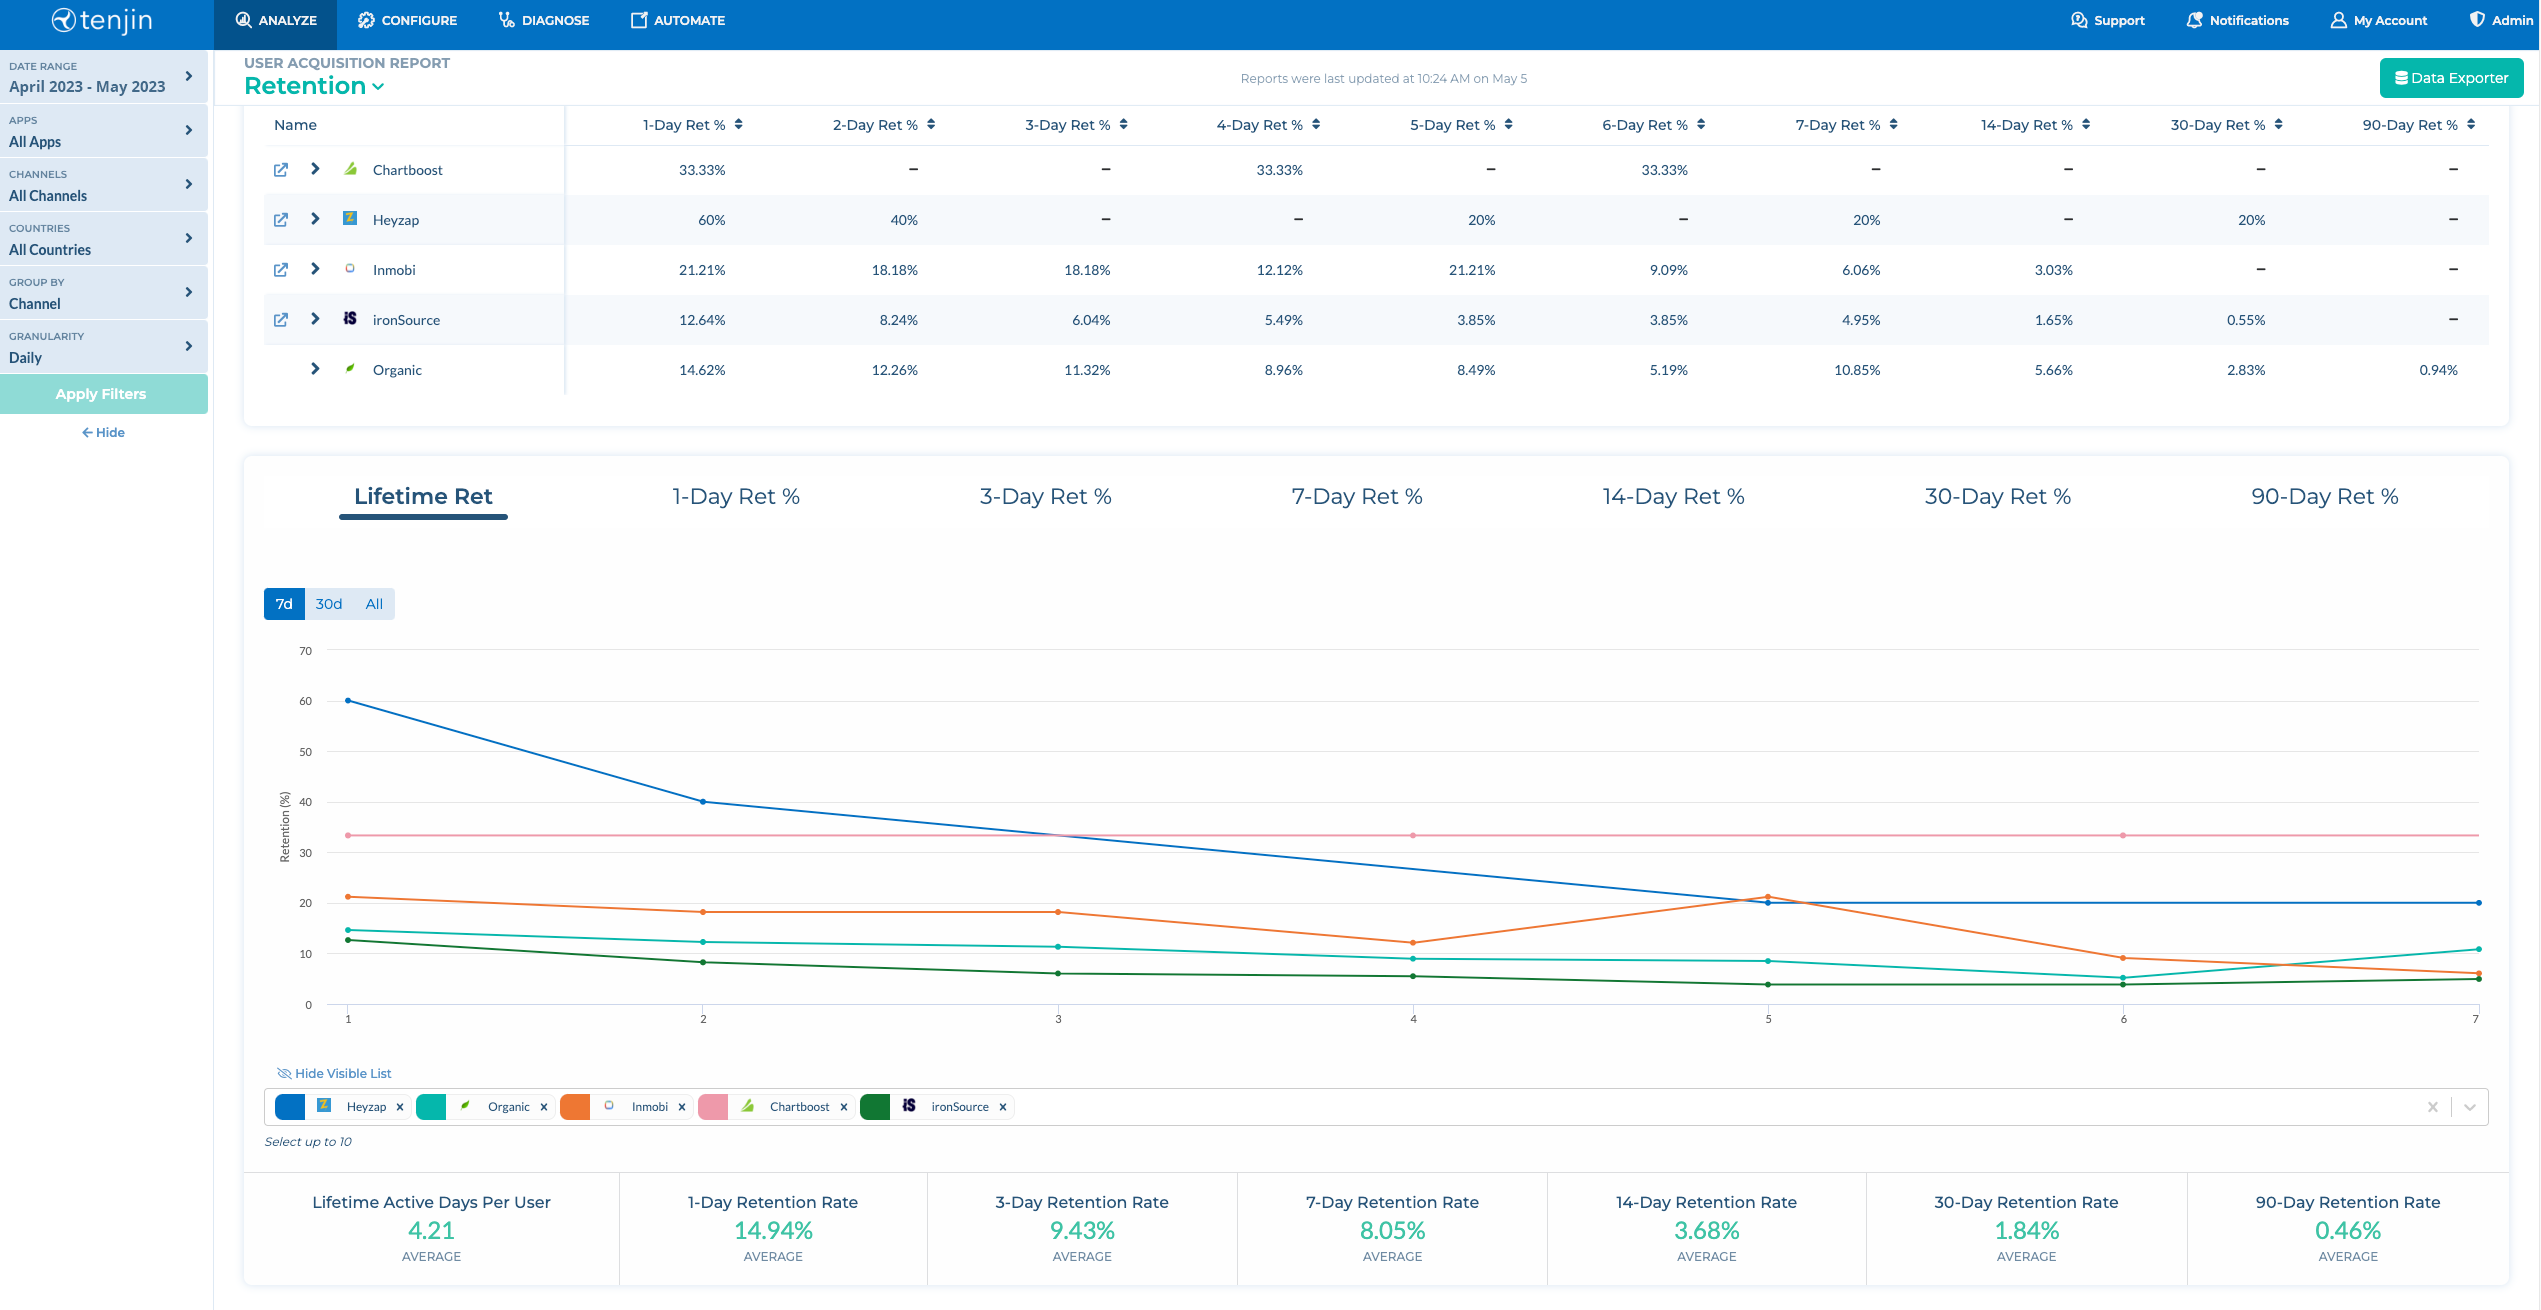The height and width of the screenshot is (1310, 2541).
Task: Clear all selected channels in visible list
Action: click(x=2432, y=1107)
